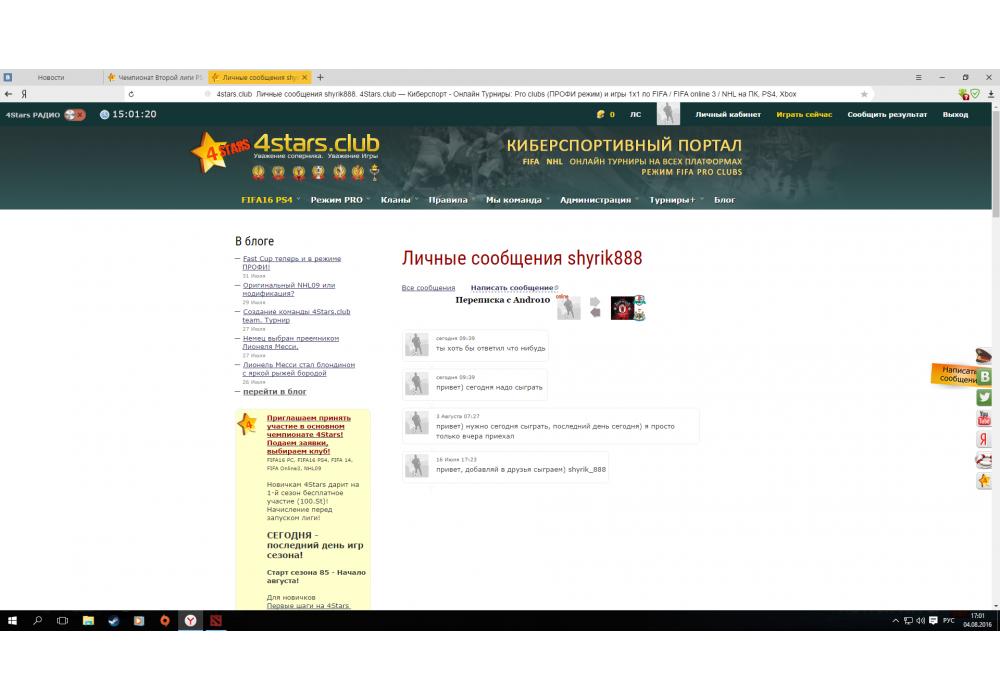The height and width of the screenshot is (700, 1000).
Task: Click the VK social sidebar icon
Action: [985, 376]
